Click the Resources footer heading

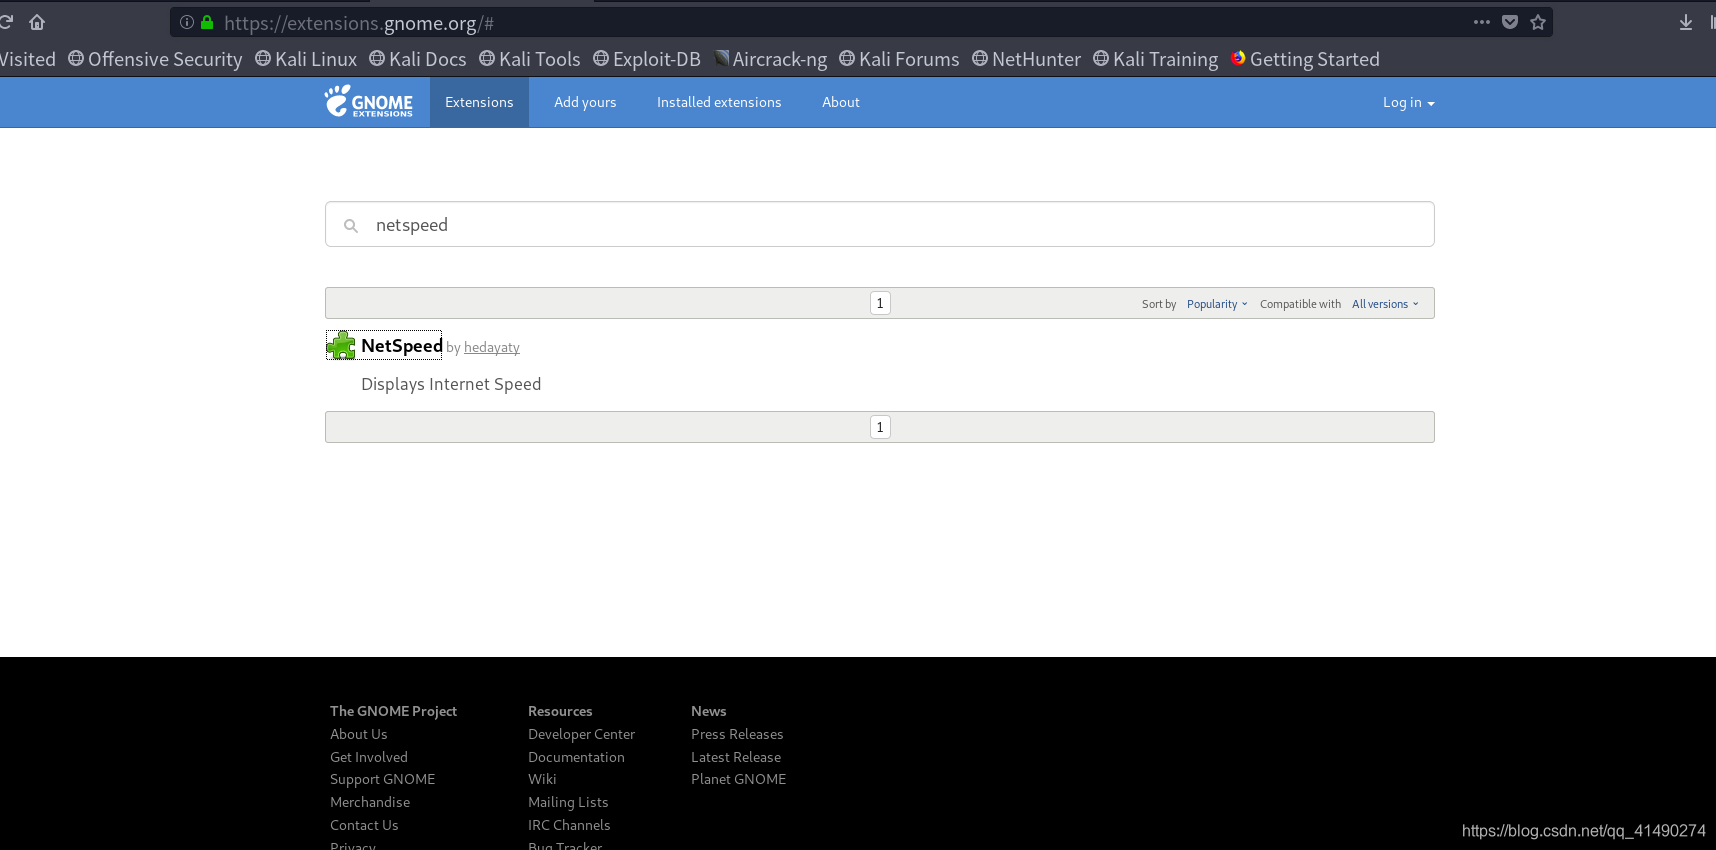[x=560, y=711]
